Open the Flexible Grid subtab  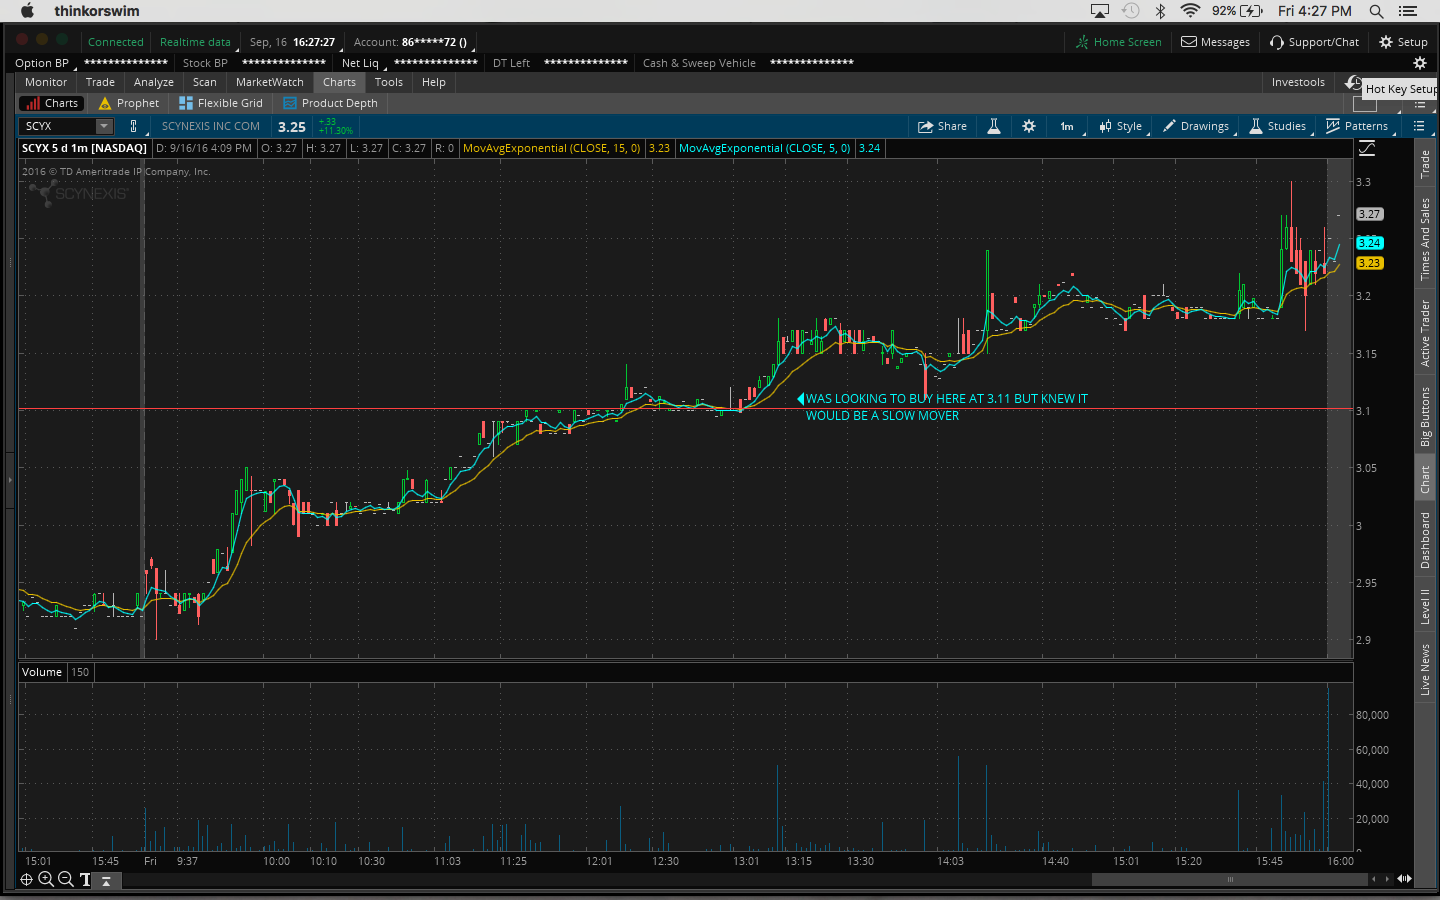coord(221,103)
